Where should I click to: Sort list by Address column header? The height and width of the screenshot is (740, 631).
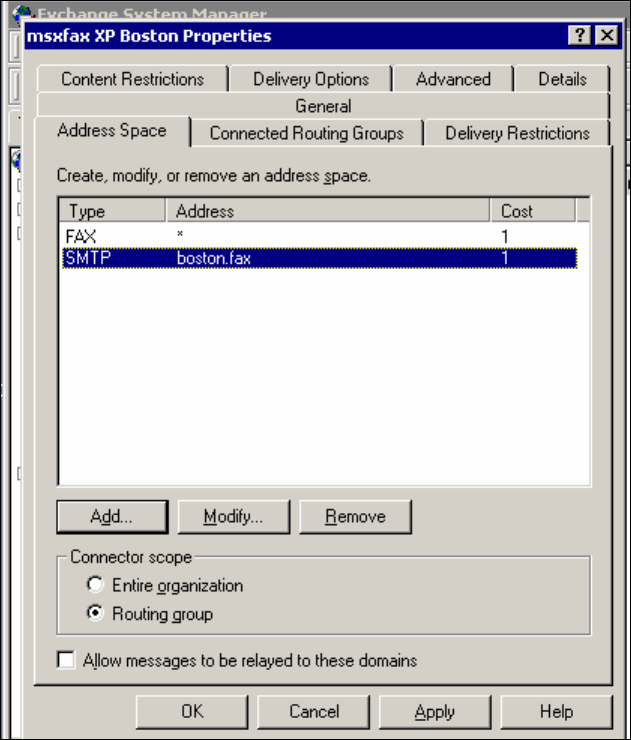[328, 210]
